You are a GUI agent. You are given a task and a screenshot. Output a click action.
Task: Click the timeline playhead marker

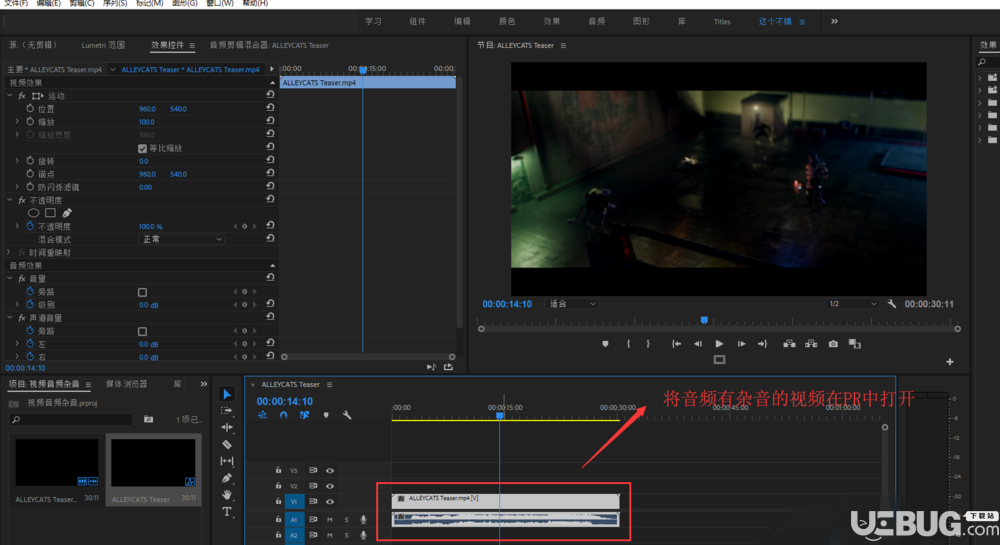500,415
